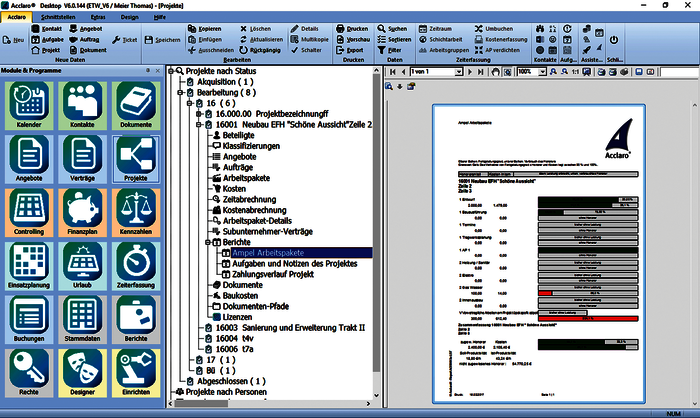Select project 16003 Sanierung und Erweiterung
Screen dimensions: 700x418
(x=290, y=328)
